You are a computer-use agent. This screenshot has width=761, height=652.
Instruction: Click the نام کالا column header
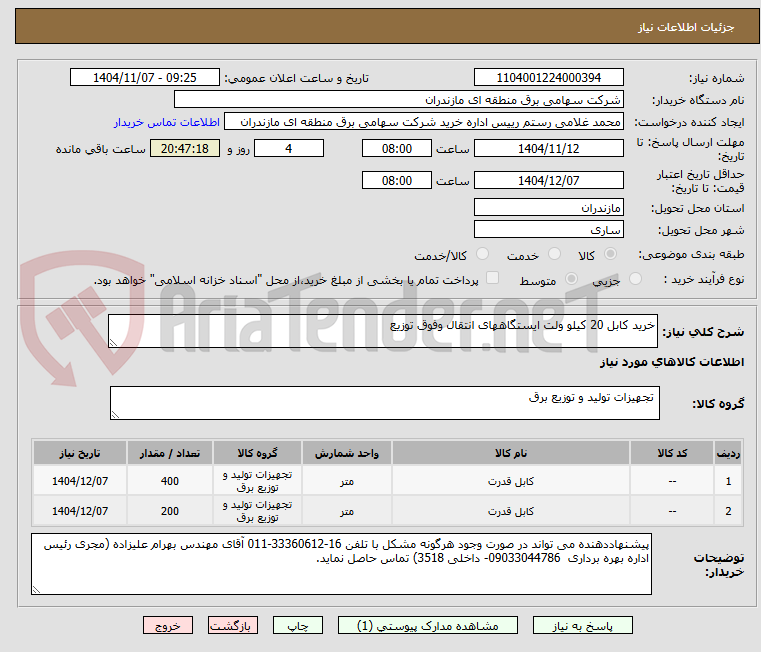point(511,453)
